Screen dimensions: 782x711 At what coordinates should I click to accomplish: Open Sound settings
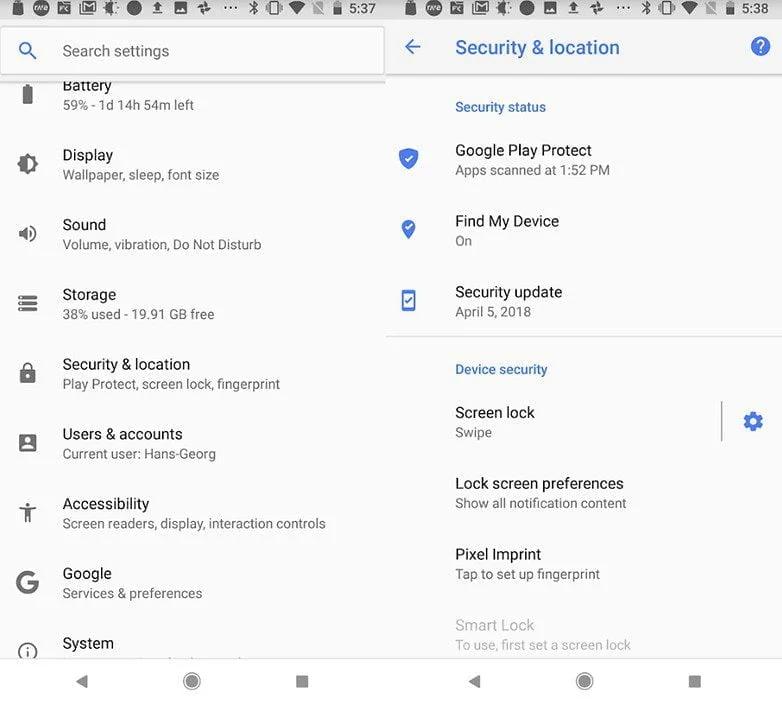coord(193,234)
